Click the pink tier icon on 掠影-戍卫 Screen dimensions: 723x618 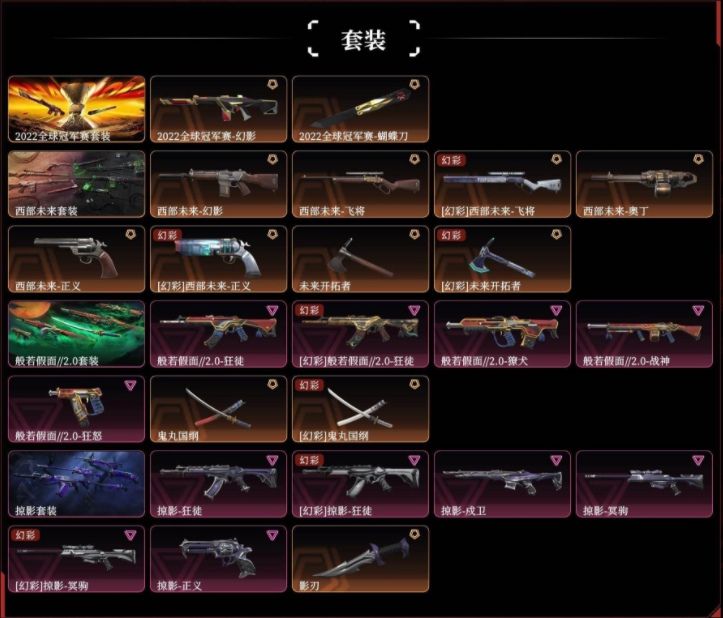coord(557,460)
